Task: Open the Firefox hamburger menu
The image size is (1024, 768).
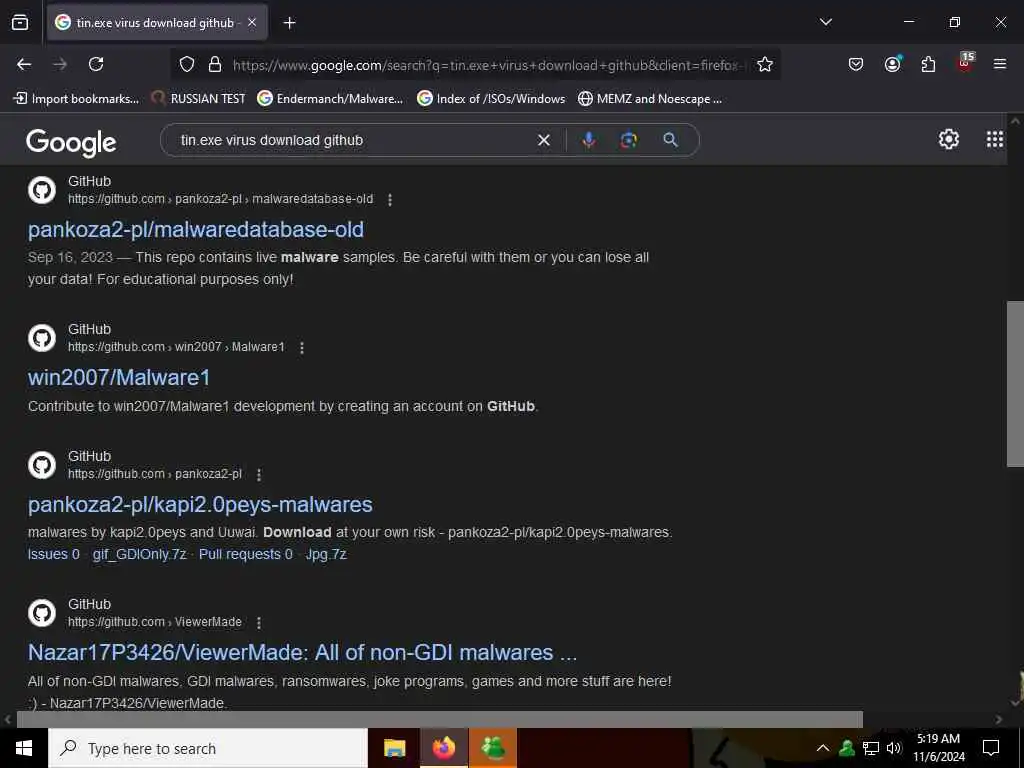Action: pos(999,64)
